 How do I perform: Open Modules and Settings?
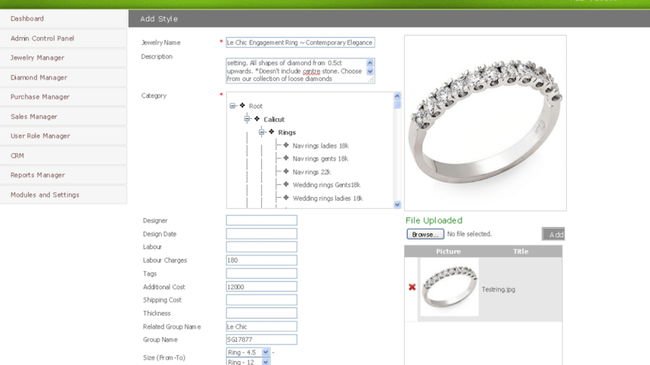[x=63, y=195]
